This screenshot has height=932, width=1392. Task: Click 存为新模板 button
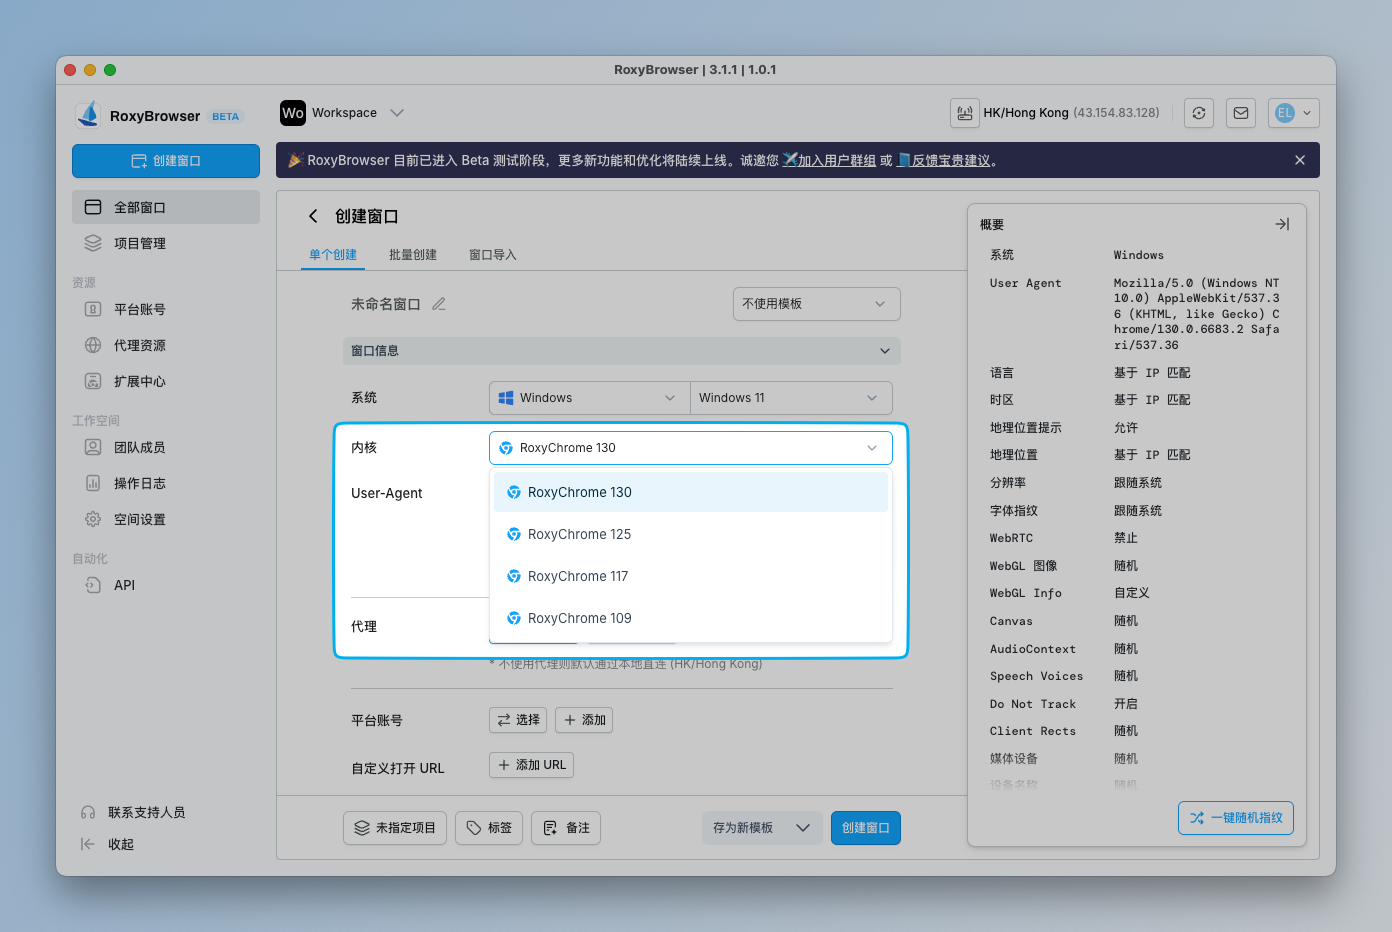(x=743, y=828)
